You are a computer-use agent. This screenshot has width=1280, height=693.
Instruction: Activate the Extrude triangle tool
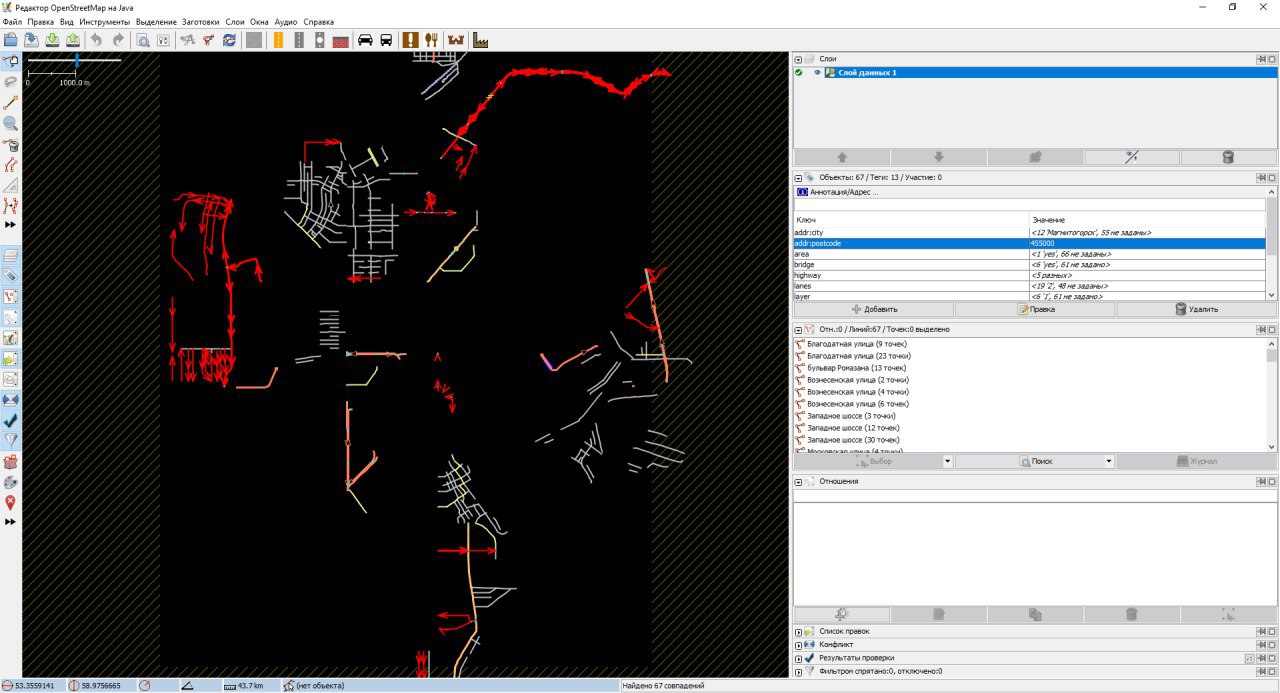click(x=11, y=186)
